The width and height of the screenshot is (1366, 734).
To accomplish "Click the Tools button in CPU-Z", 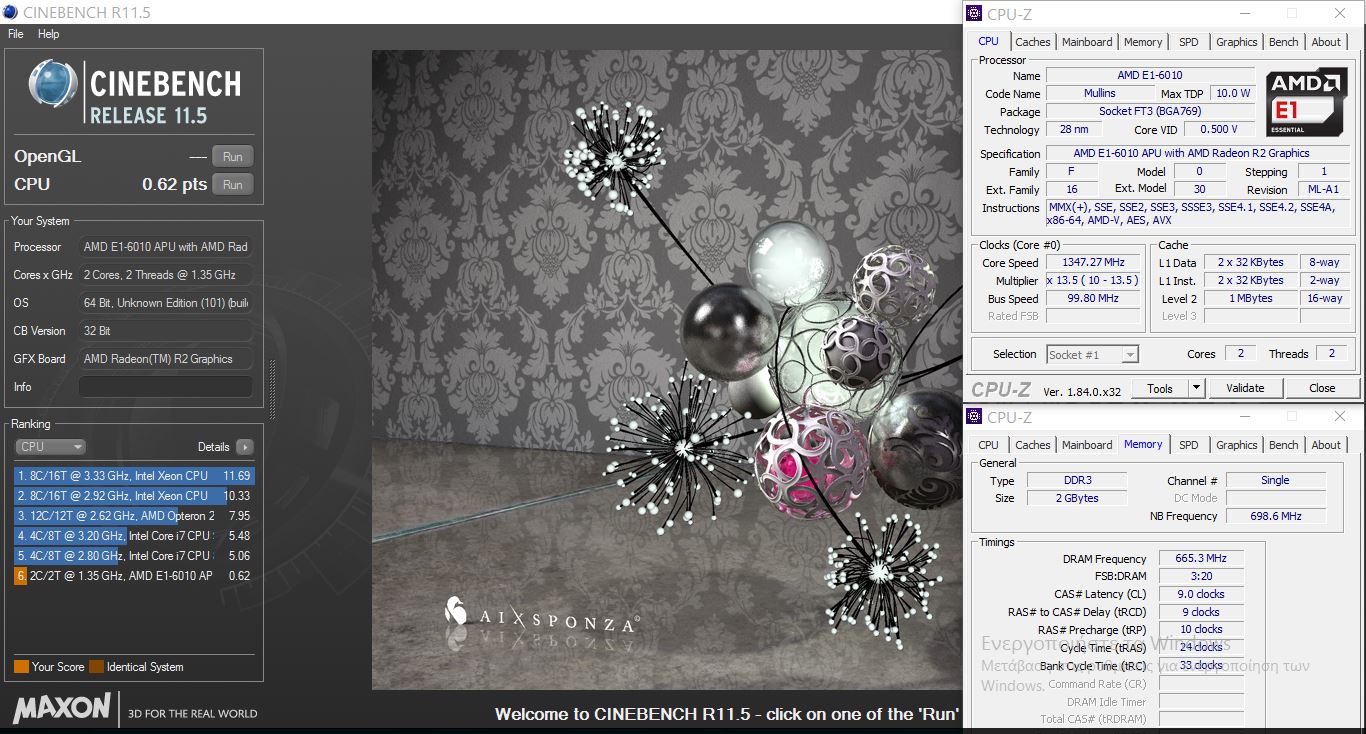I will [x=1160, y=388].
